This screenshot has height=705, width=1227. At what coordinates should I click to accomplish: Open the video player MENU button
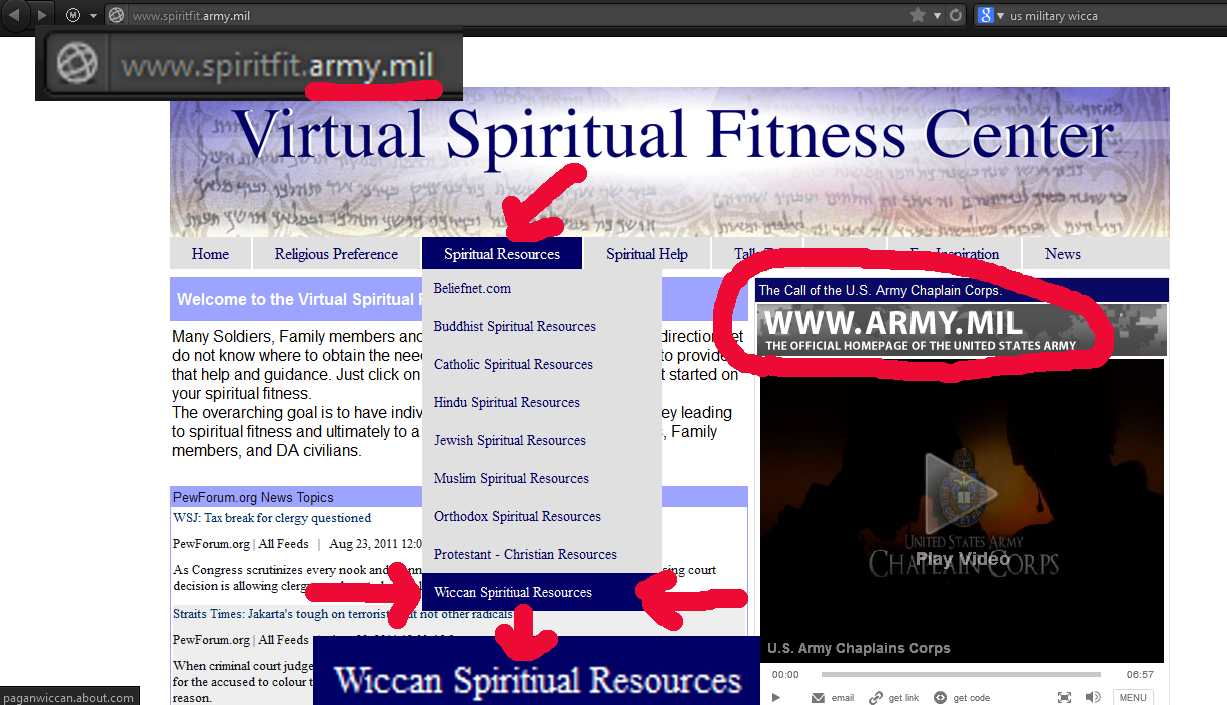coord(1133,697)
